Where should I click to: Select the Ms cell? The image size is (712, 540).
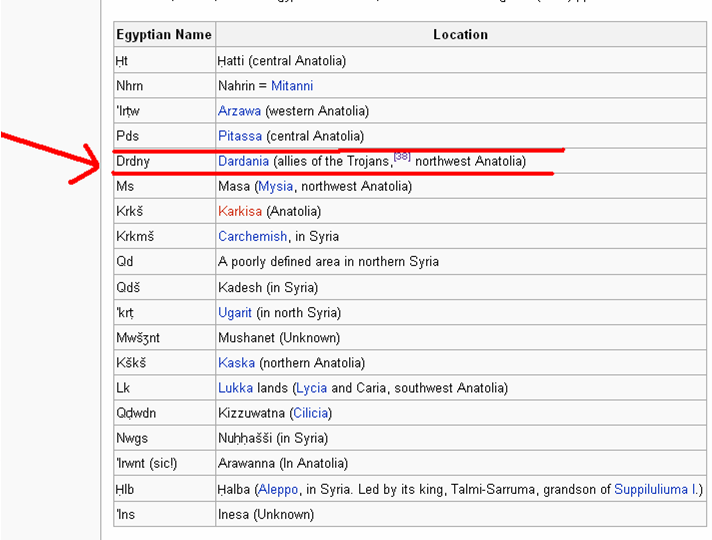tap(164, 186)
